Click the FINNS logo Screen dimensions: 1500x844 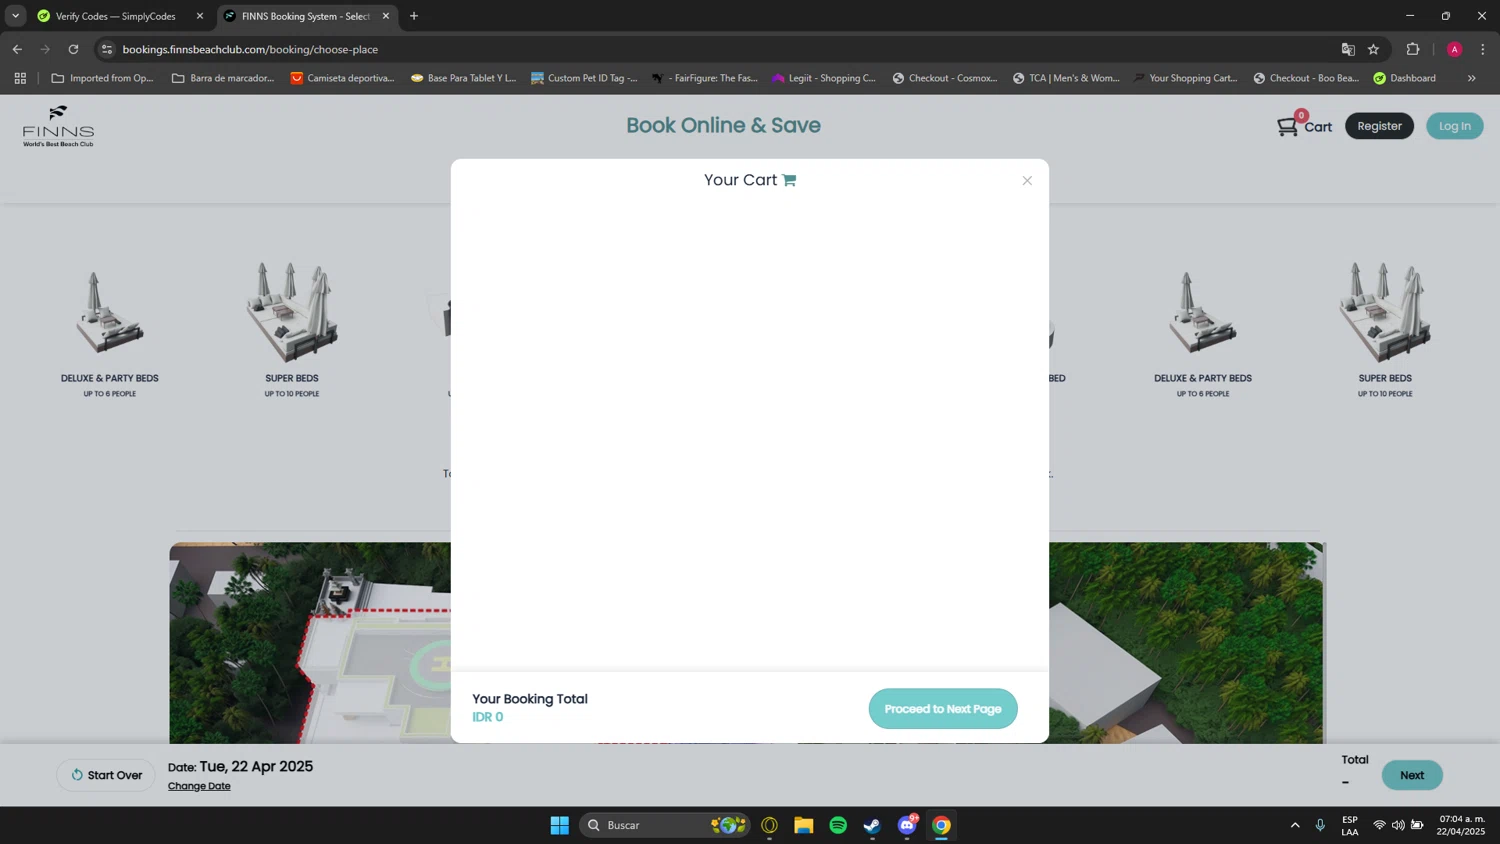pyautogui.click(x=58, y=126)
